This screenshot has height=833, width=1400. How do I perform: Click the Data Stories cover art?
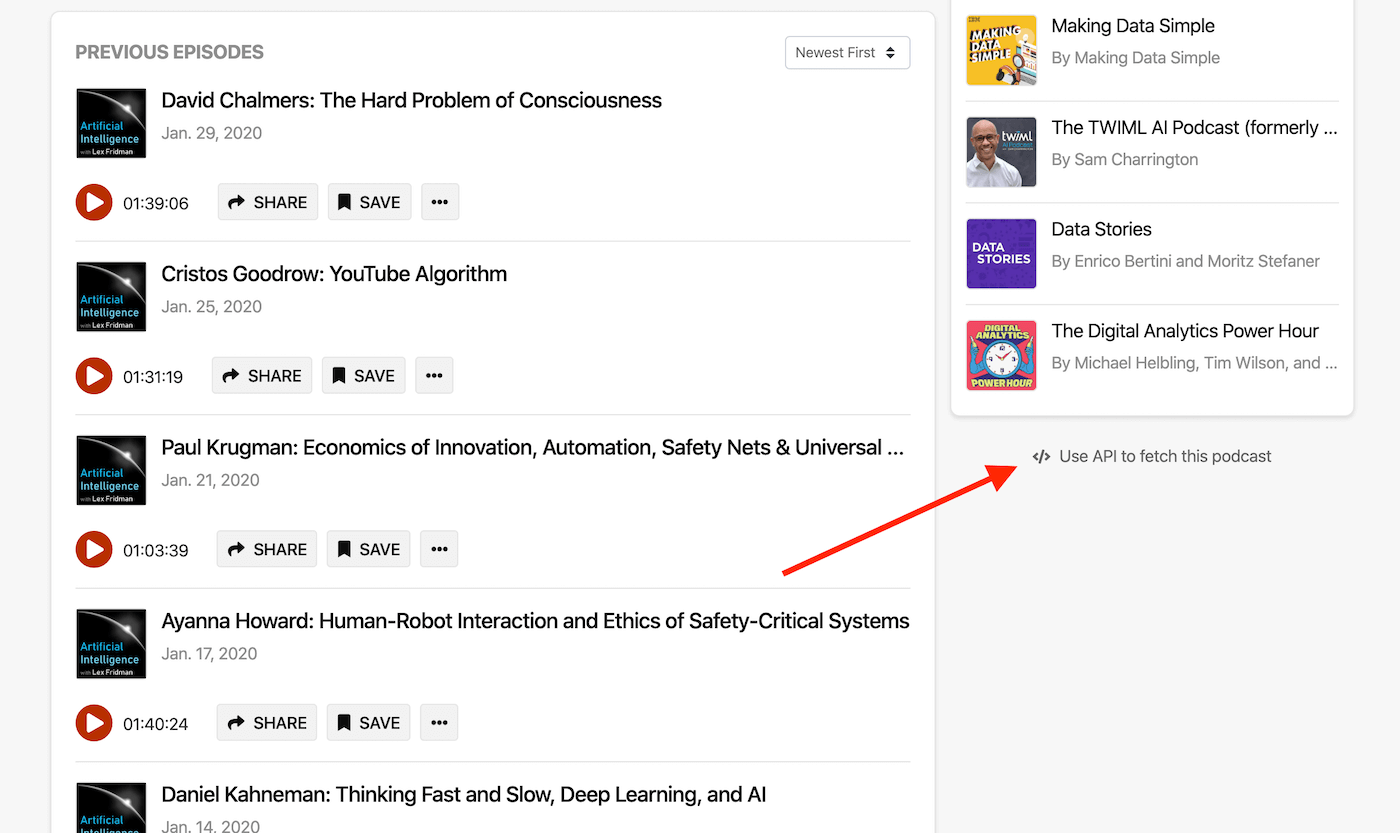click(1001, 254)
